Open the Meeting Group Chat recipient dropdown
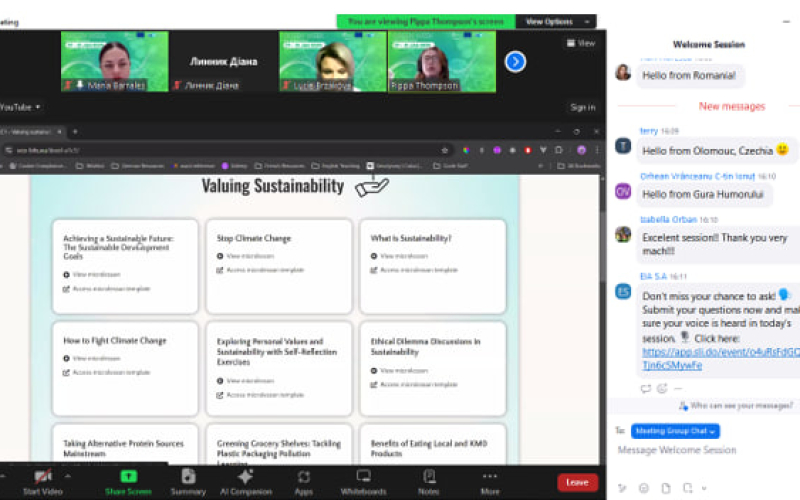This screenshot has width=800, height=500. click(x=675, y=431)
